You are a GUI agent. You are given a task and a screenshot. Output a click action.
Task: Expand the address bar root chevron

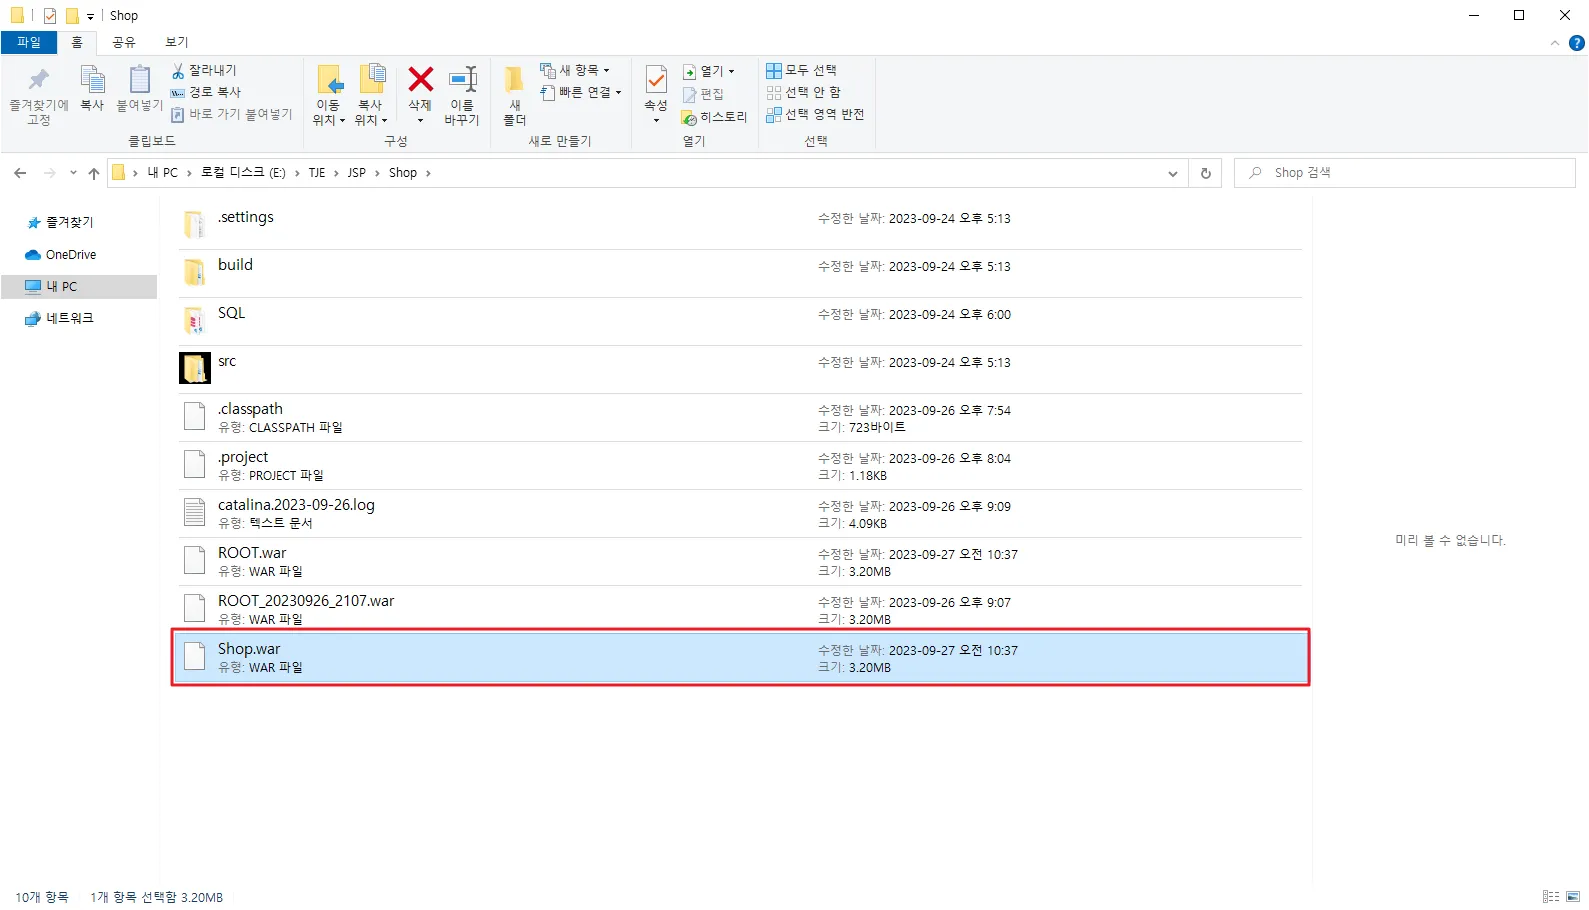[x=135, y=173]
